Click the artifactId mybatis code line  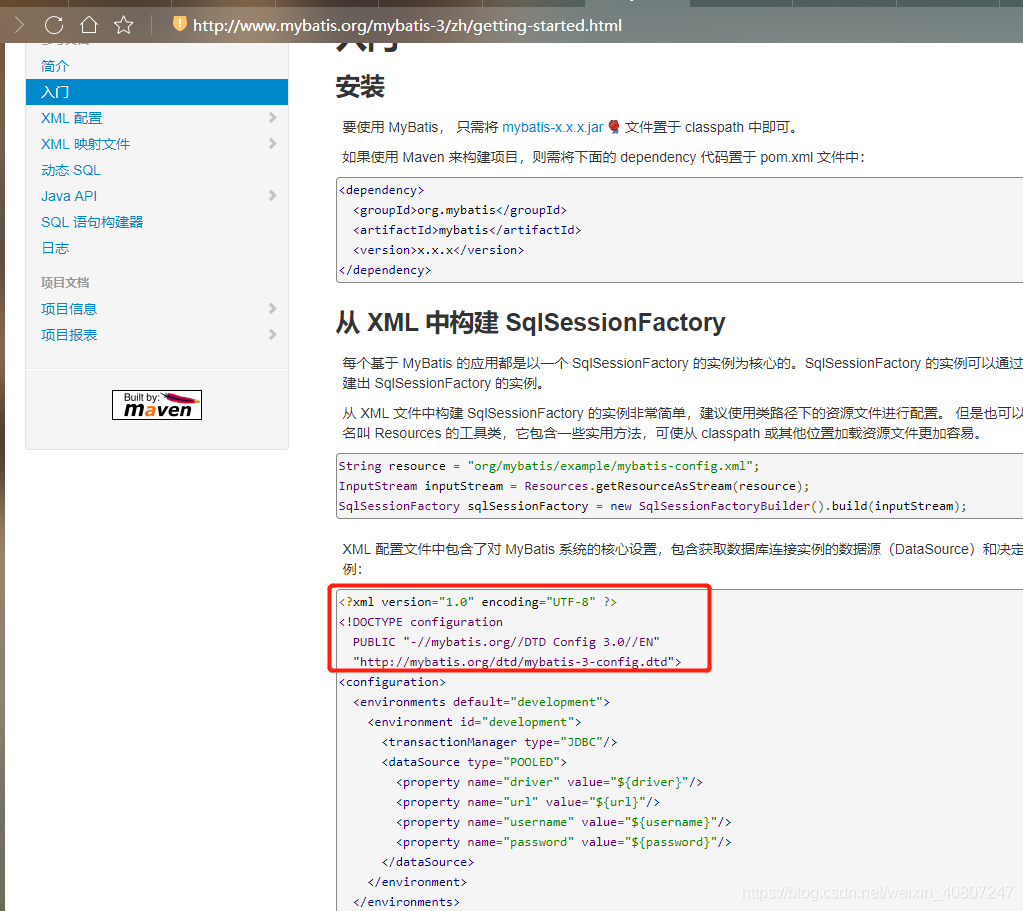[x=467, y=230]
